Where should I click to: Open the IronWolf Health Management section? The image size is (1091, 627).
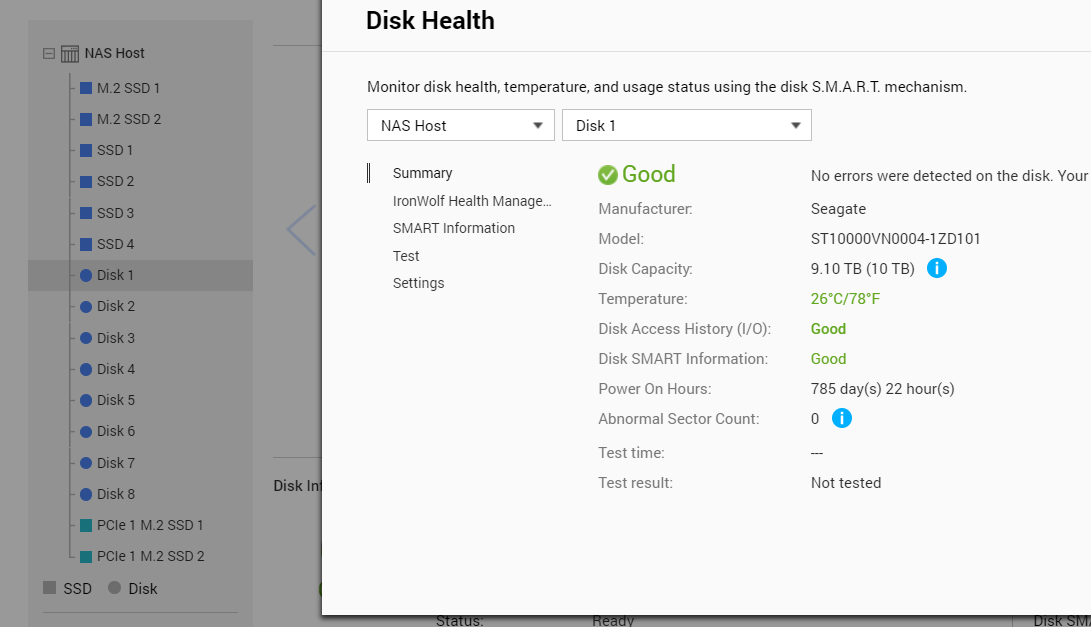coord(472,201)
